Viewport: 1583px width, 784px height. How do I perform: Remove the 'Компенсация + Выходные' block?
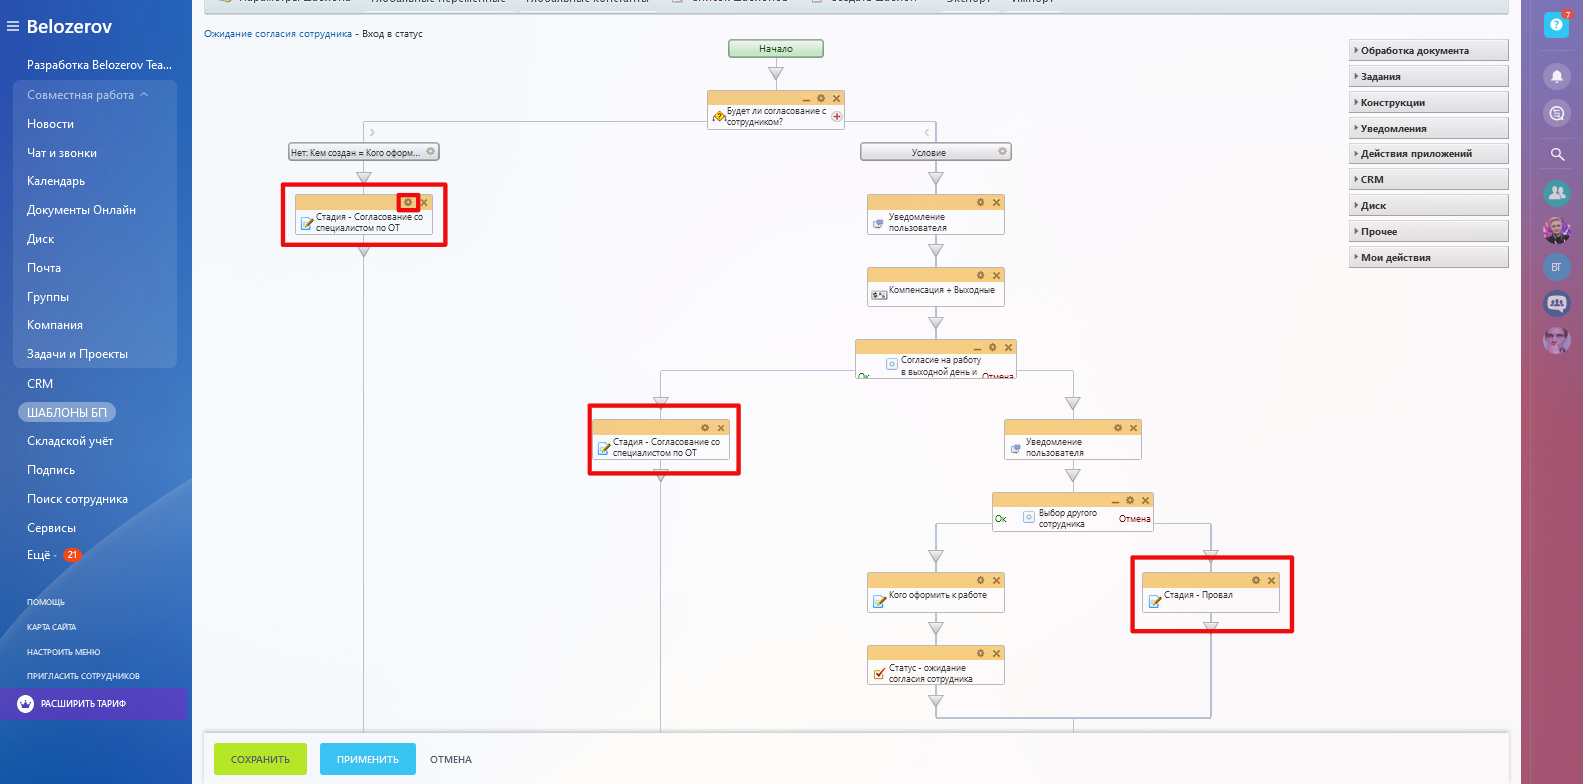pos(996,275)
